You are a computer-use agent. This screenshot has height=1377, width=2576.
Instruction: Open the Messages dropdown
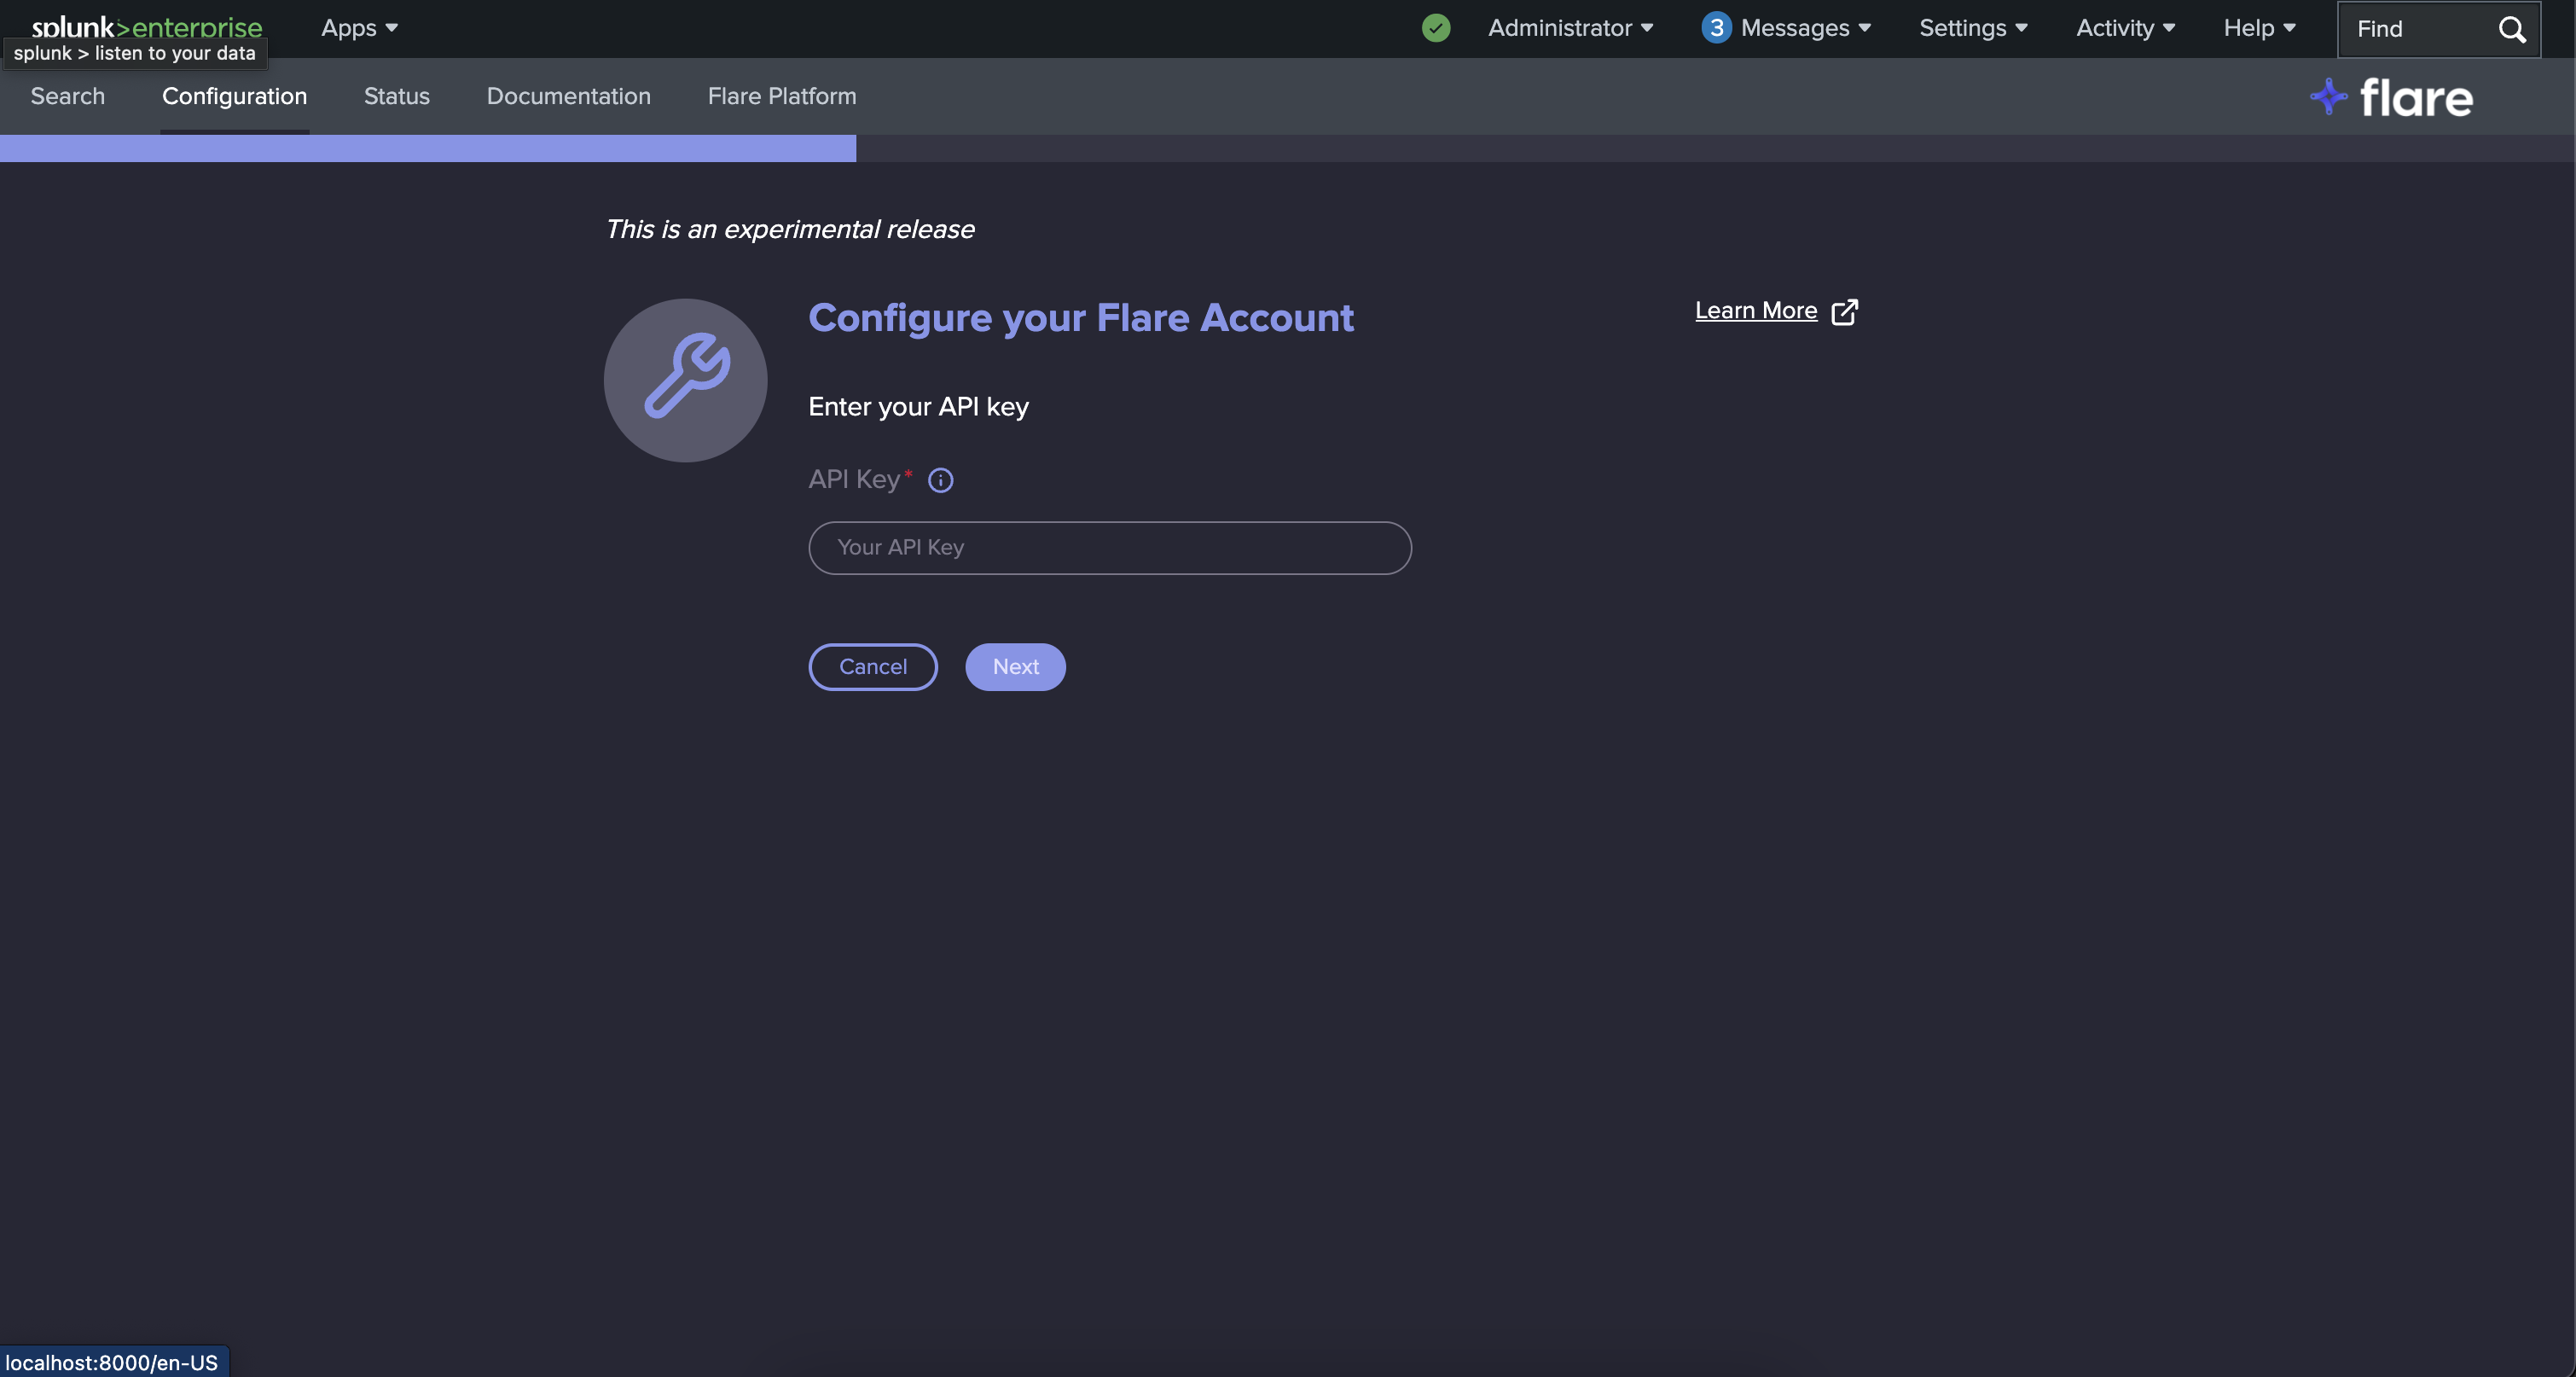pyautogui.click(x=1805, y=28)
